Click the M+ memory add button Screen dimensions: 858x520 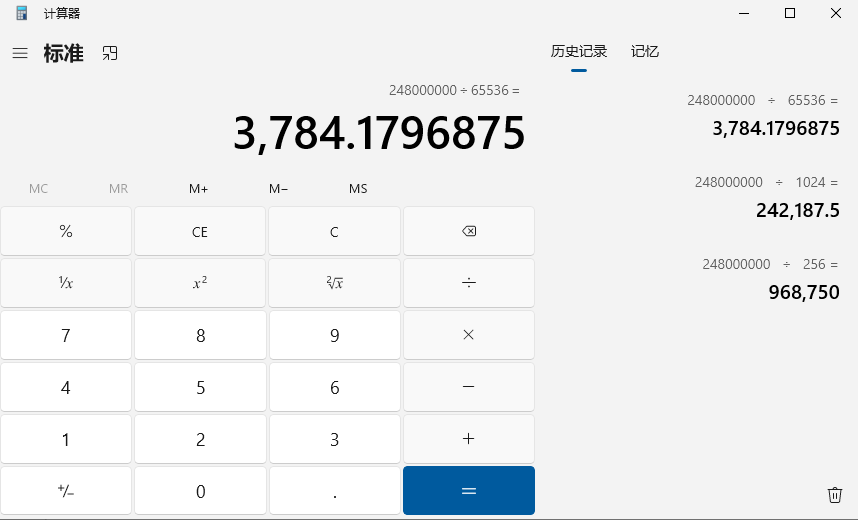(199, 189)
